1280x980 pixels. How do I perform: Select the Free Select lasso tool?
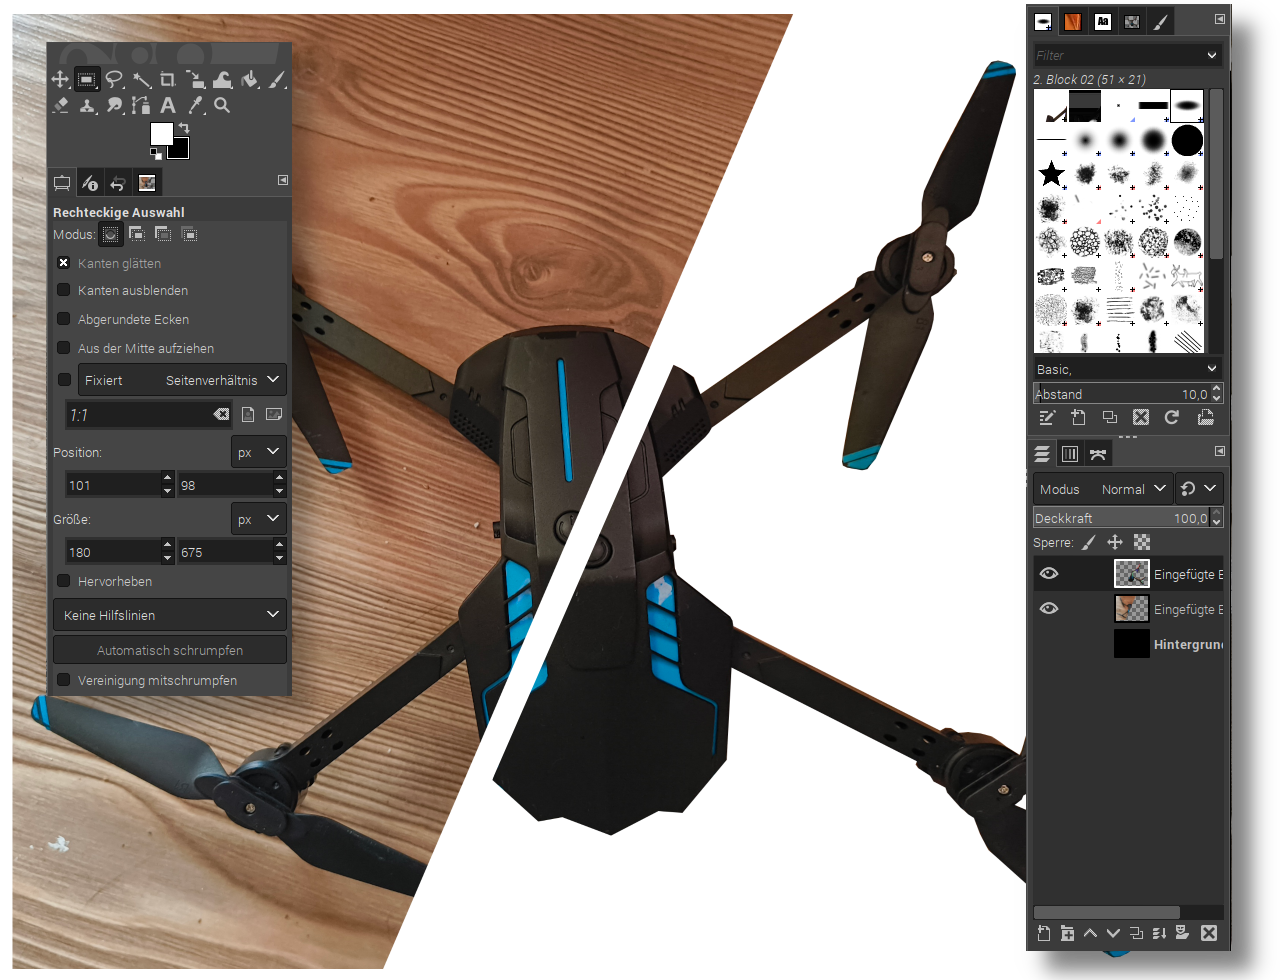[x=115, y=79]
